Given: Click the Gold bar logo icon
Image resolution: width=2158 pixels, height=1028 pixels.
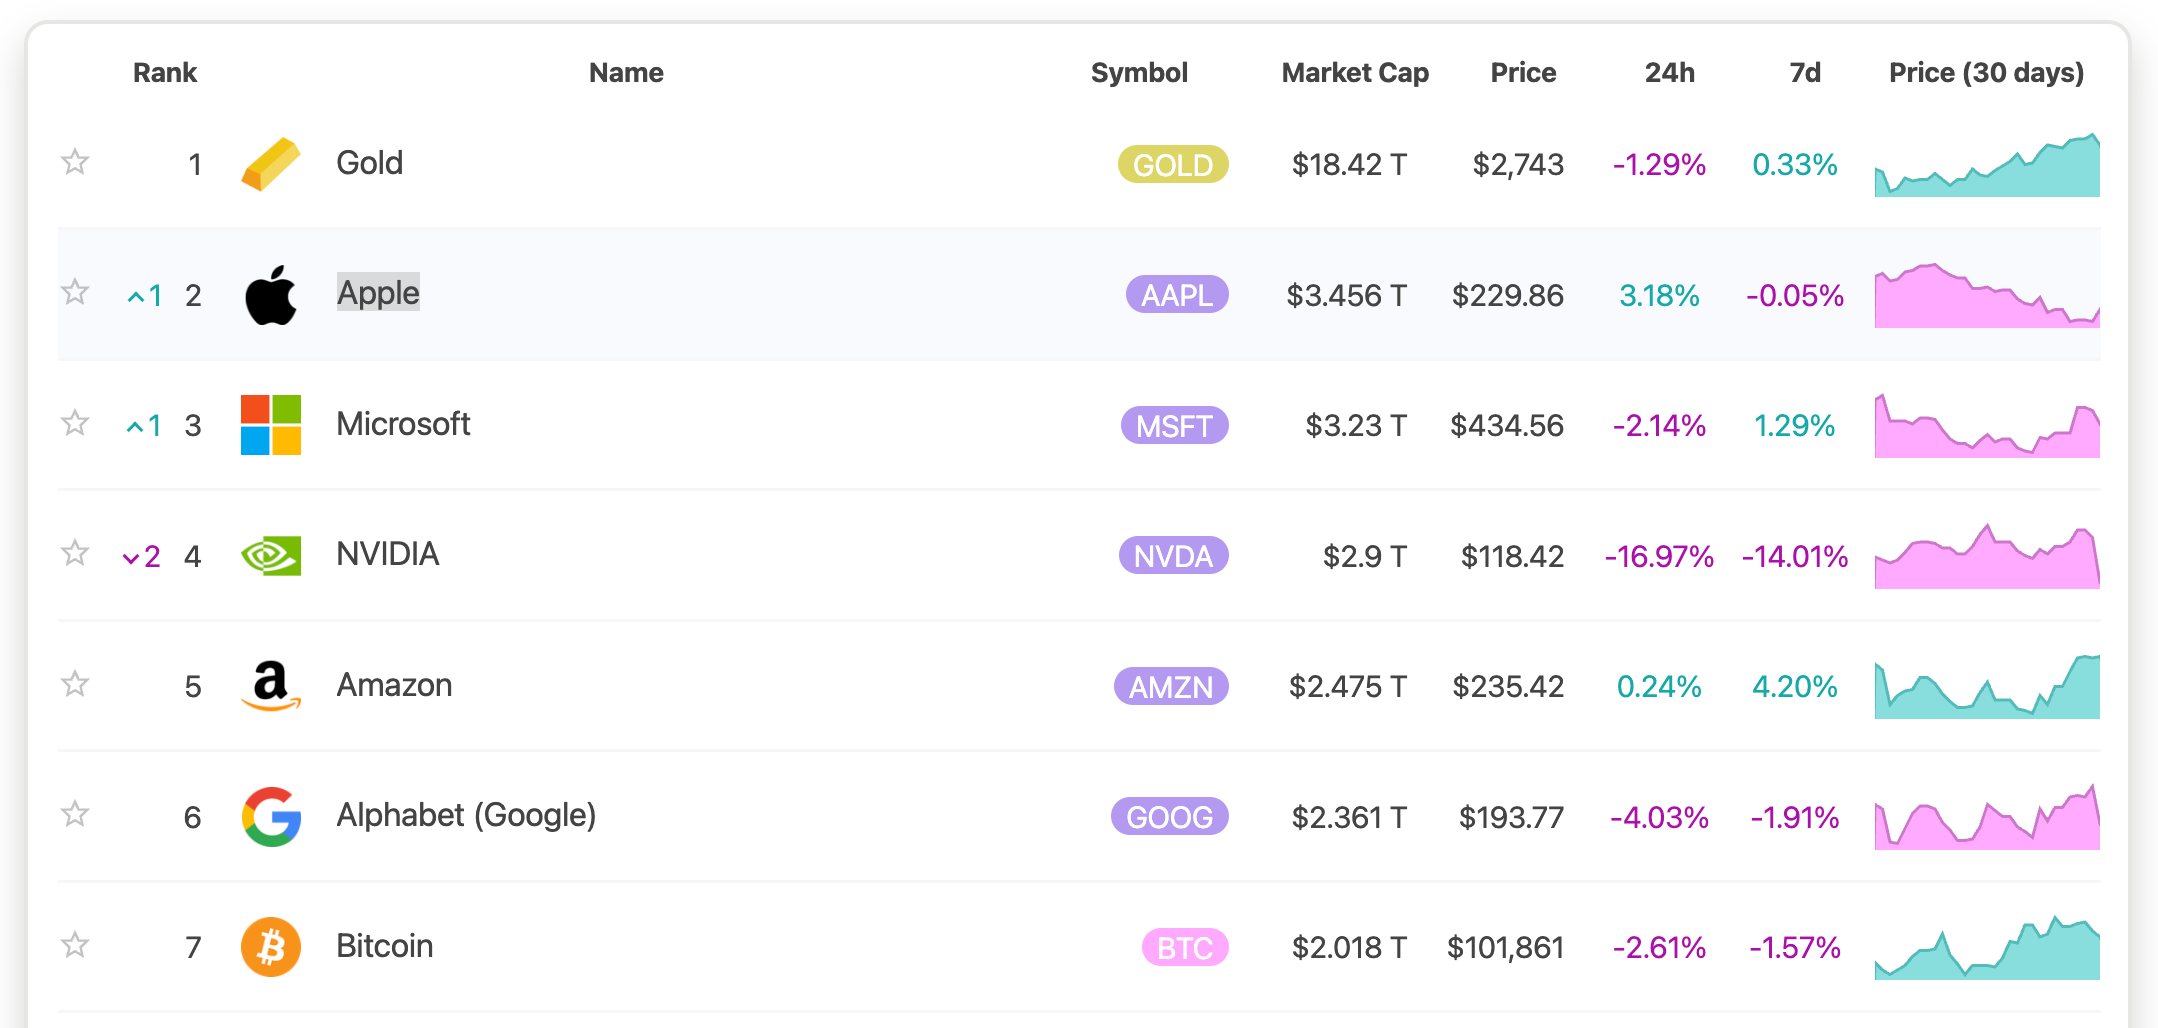Looking at the screenshot, I should tap(271, 164).
